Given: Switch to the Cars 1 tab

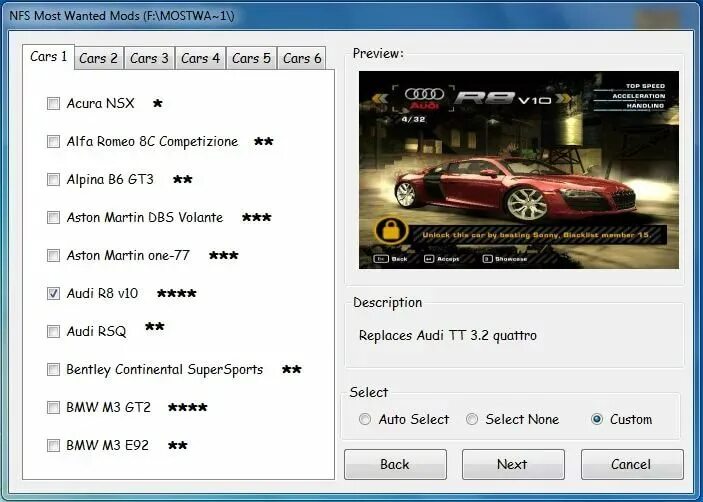Looking at the screenshot, I should (48, 57).
